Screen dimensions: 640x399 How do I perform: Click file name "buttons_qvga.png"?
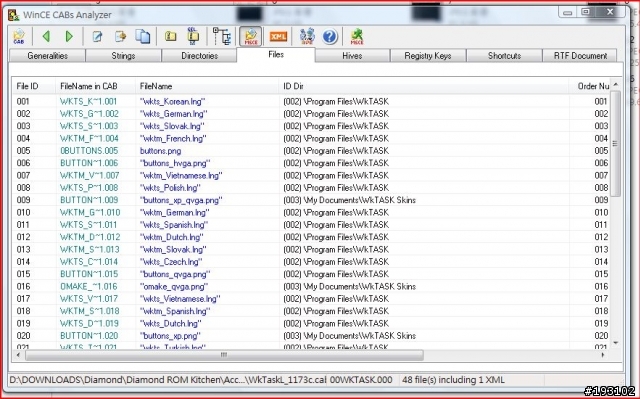(x=175, y=274)
